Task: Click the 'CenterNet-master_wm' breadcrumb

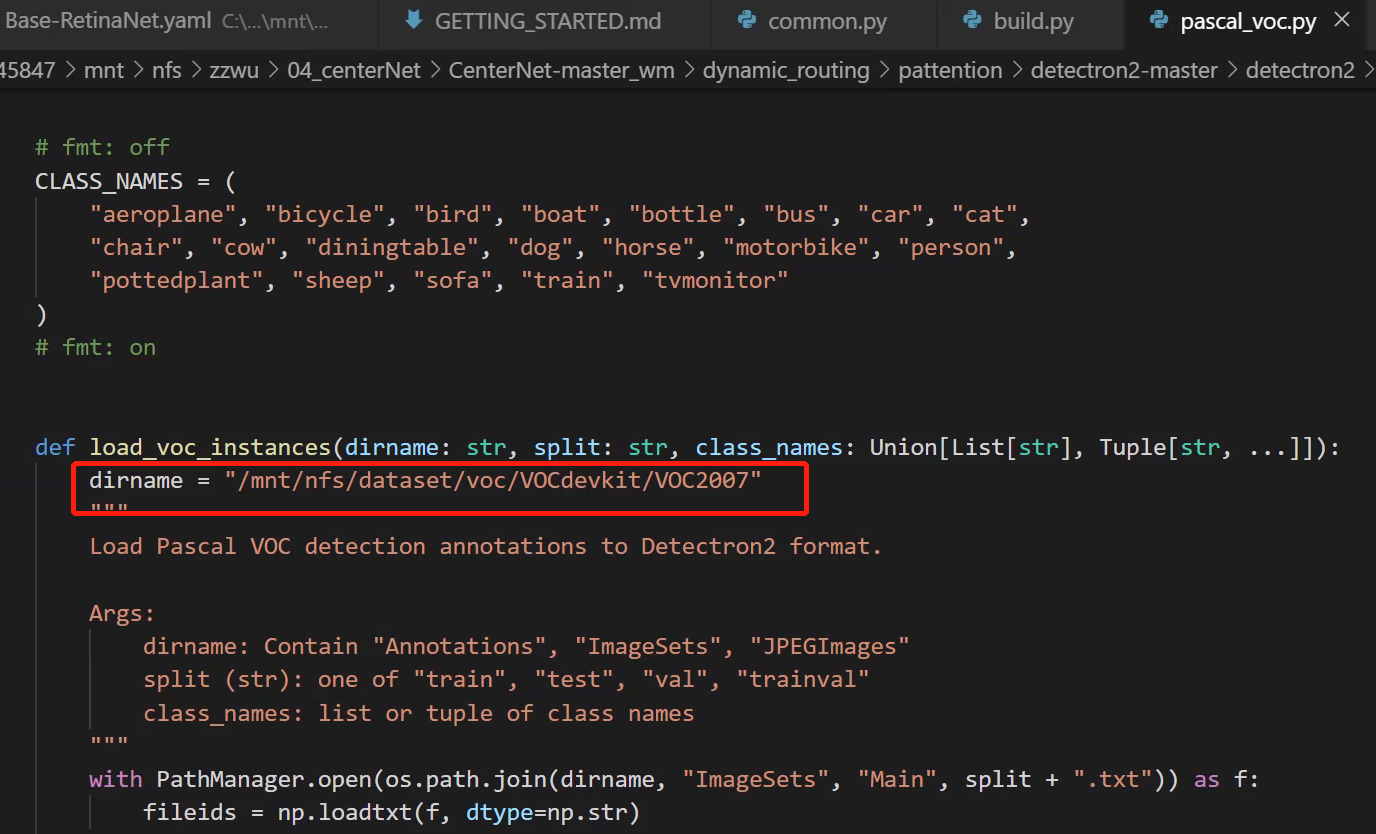Action: click(561, 70)
